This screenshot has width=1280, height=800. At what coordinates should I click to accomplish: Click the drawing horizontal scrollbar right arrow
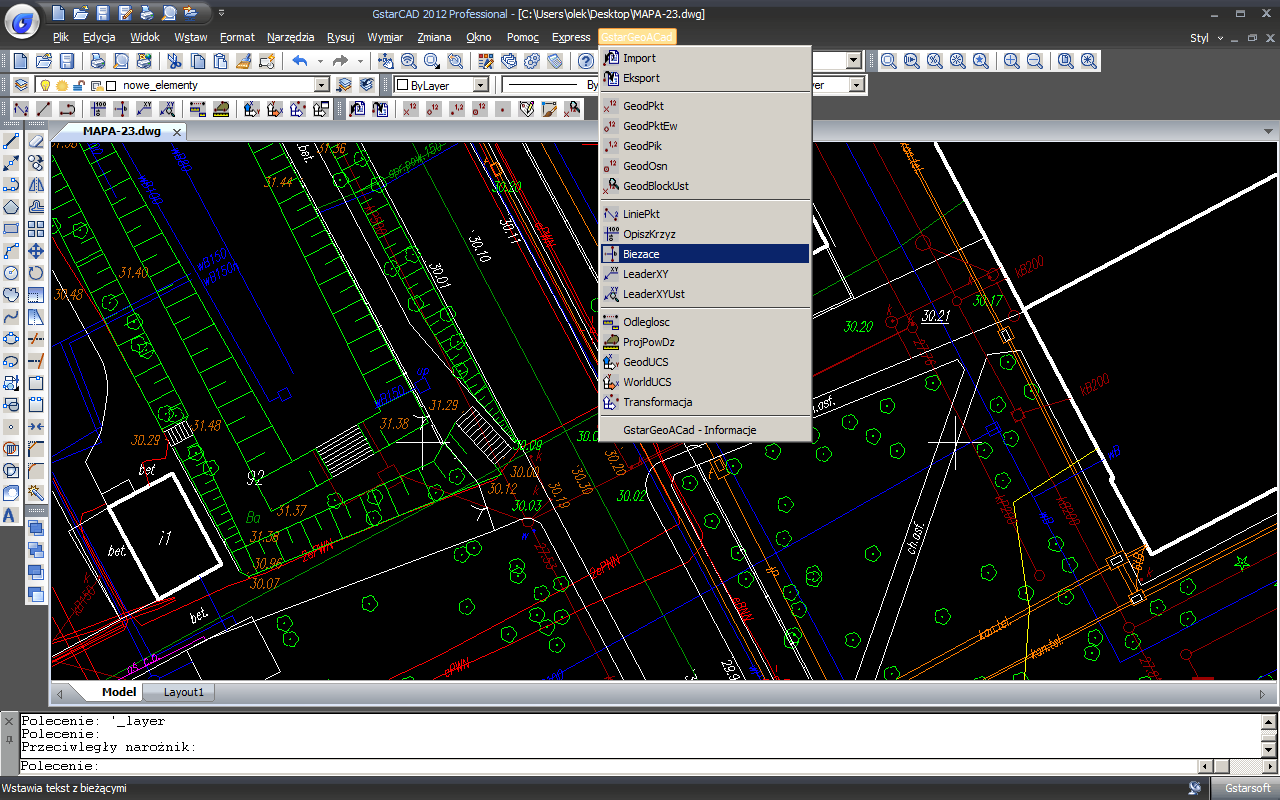click(x=1262, y=692)
